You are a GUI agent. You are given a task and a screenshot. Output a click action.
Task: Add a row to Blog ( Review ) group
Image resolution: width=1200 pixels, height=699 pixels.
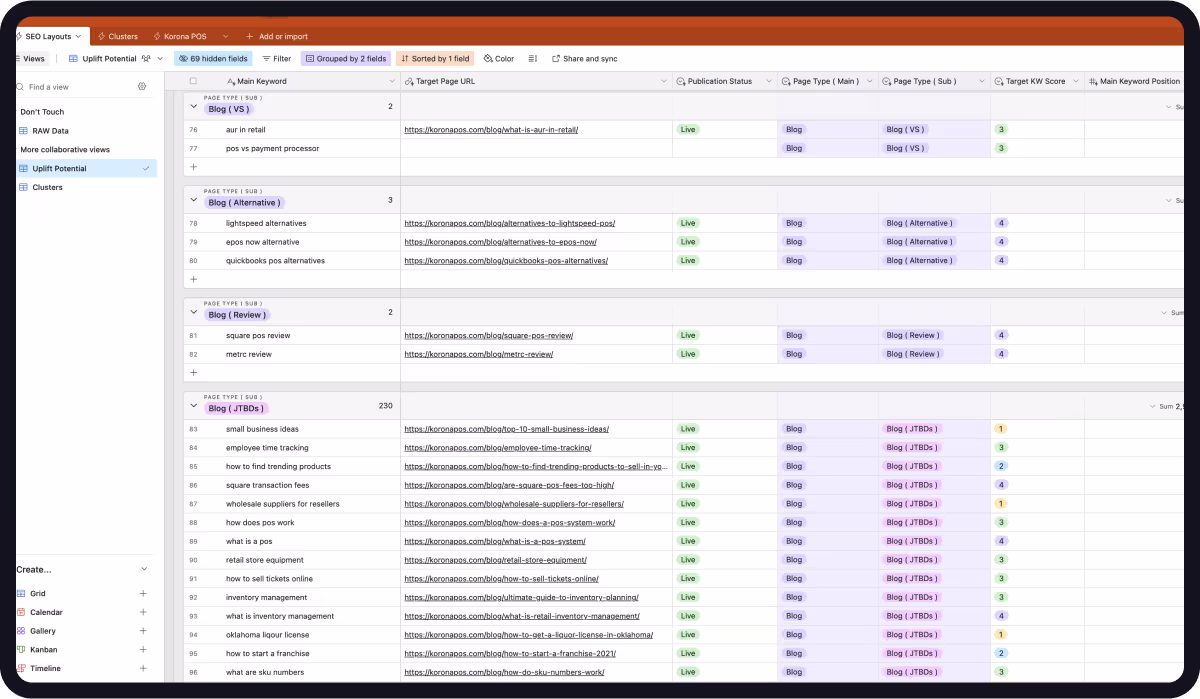(193, 372)
